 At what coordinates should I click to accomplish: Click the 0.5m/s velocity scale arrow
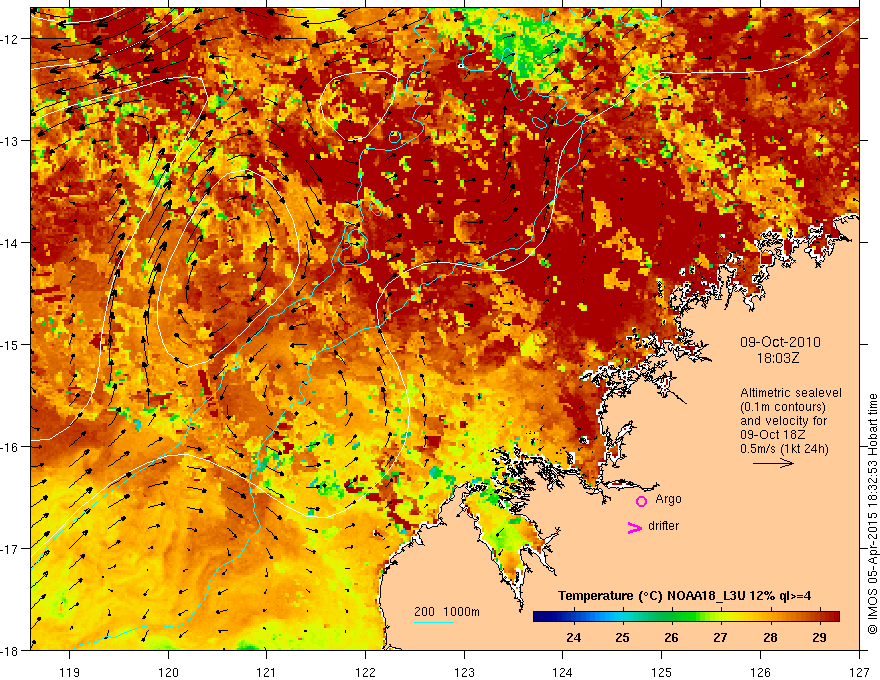(x=773, y=463)
